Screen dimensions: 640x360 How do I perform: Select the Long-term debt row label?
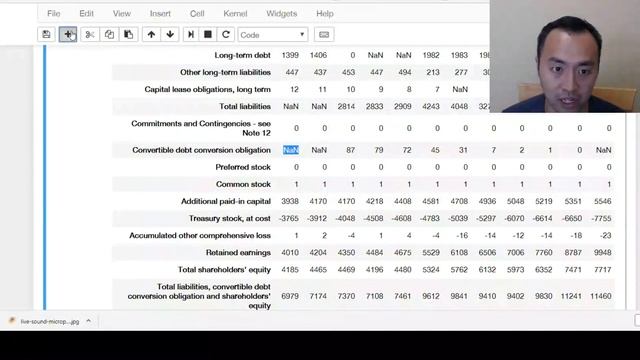pos(242,55)
